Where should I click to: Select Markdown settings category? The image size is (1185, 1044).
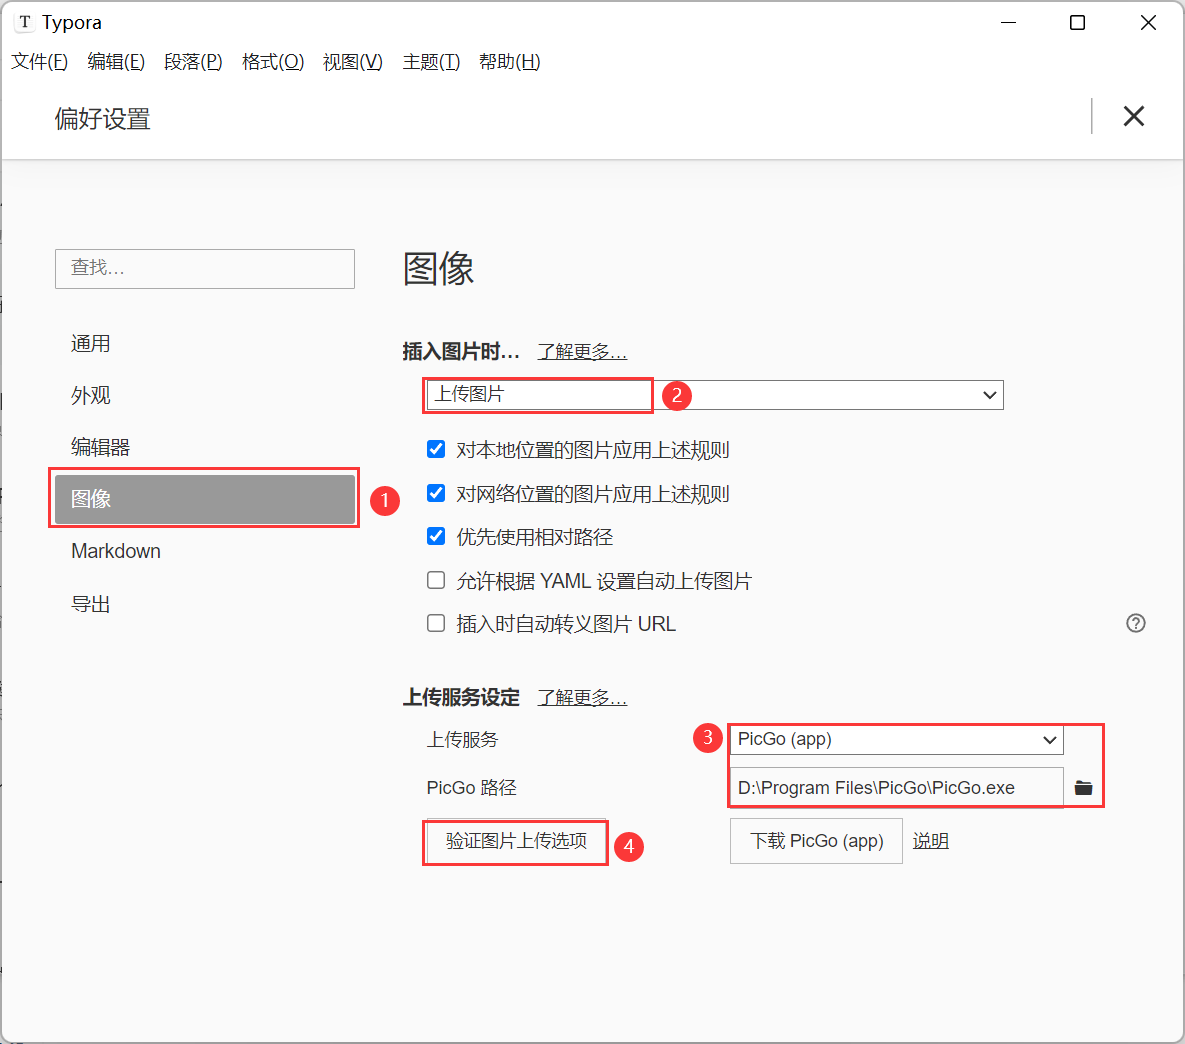pyautogui.click(x=205, y=551)
